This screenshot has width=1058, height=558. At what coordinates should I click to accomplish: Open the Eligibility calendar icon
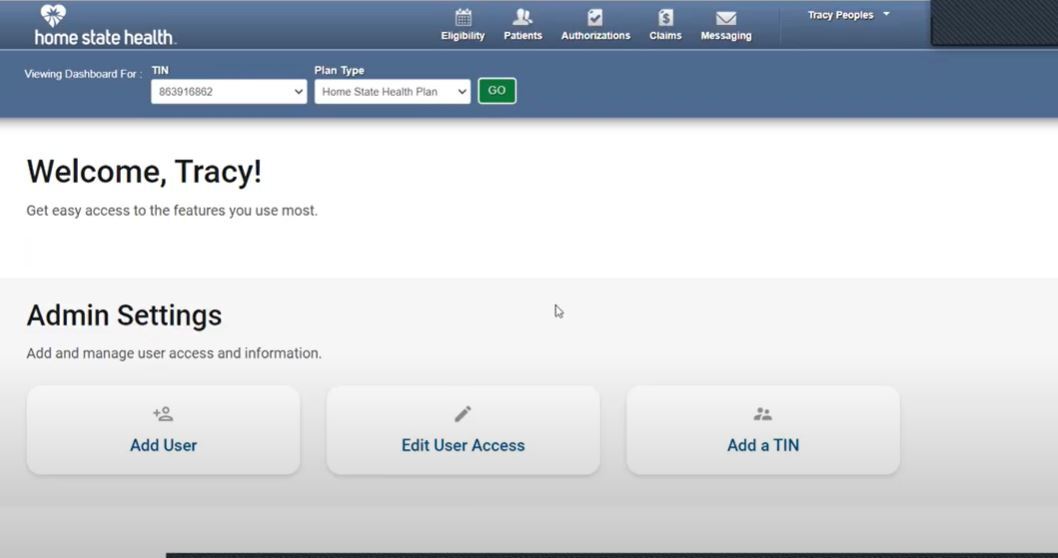463,17
